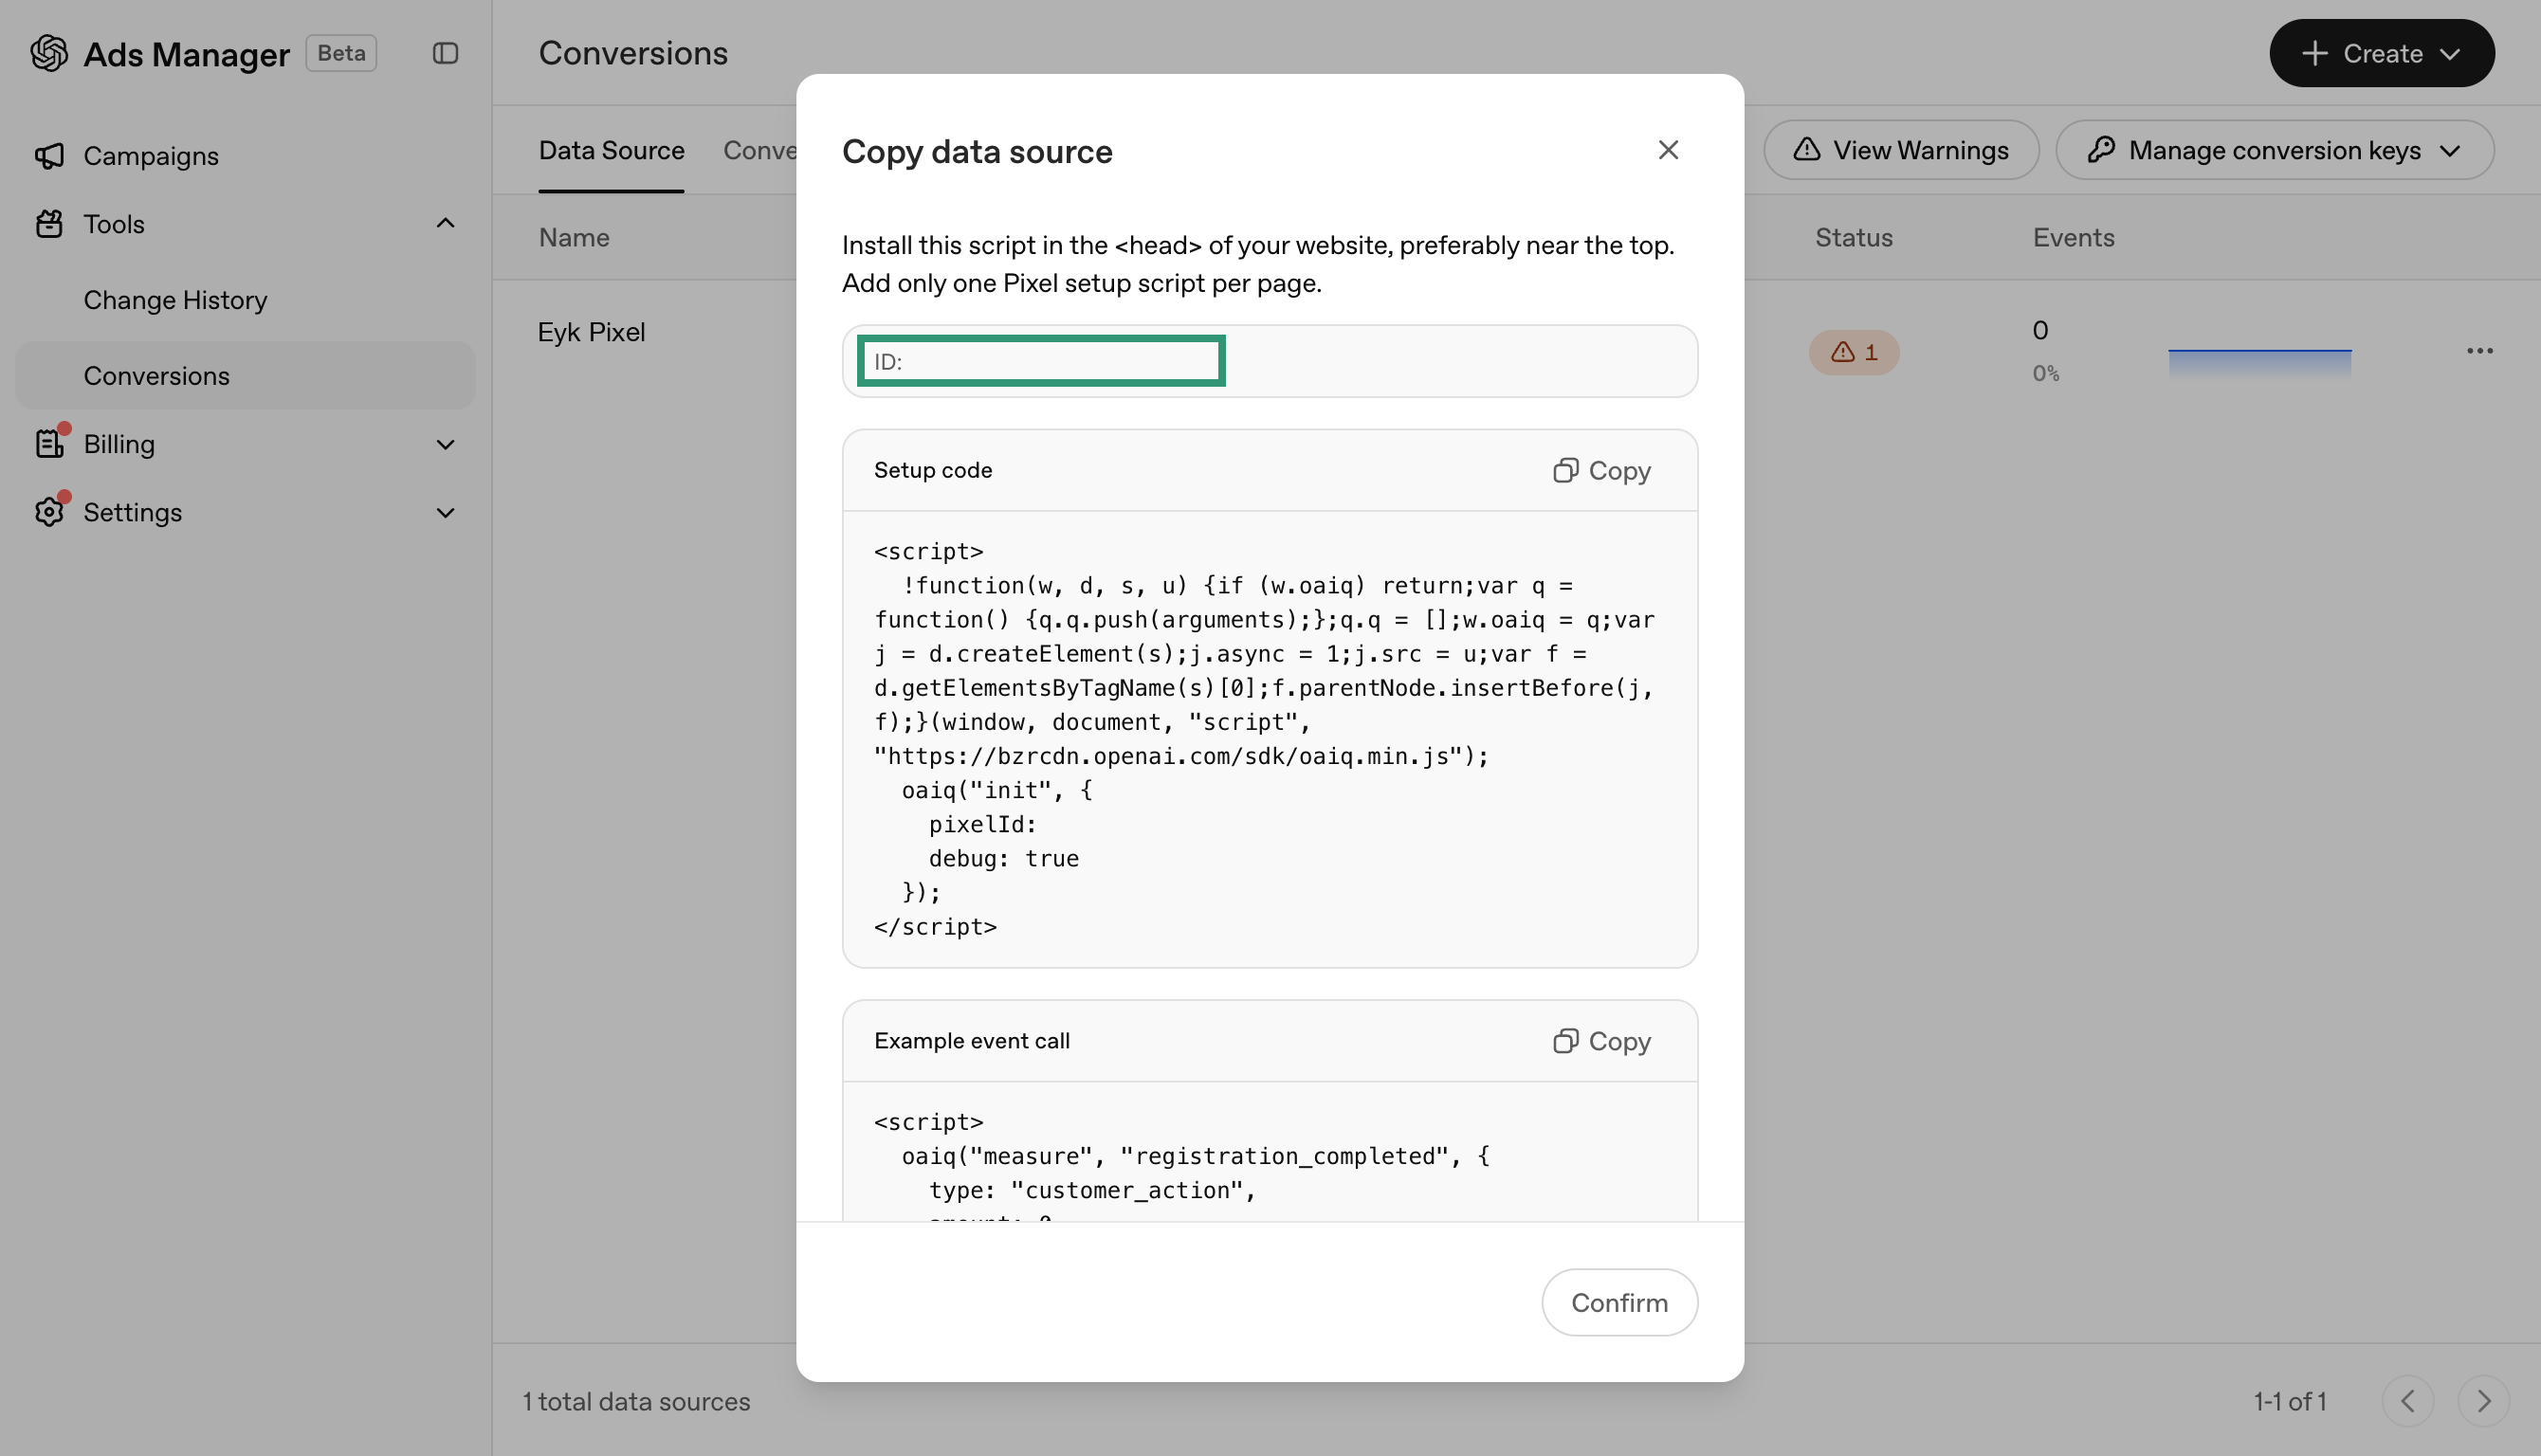The height and width of the screenshot is (1456, 2541).
Task: Copy the Example event call
Action: 1602,1041
